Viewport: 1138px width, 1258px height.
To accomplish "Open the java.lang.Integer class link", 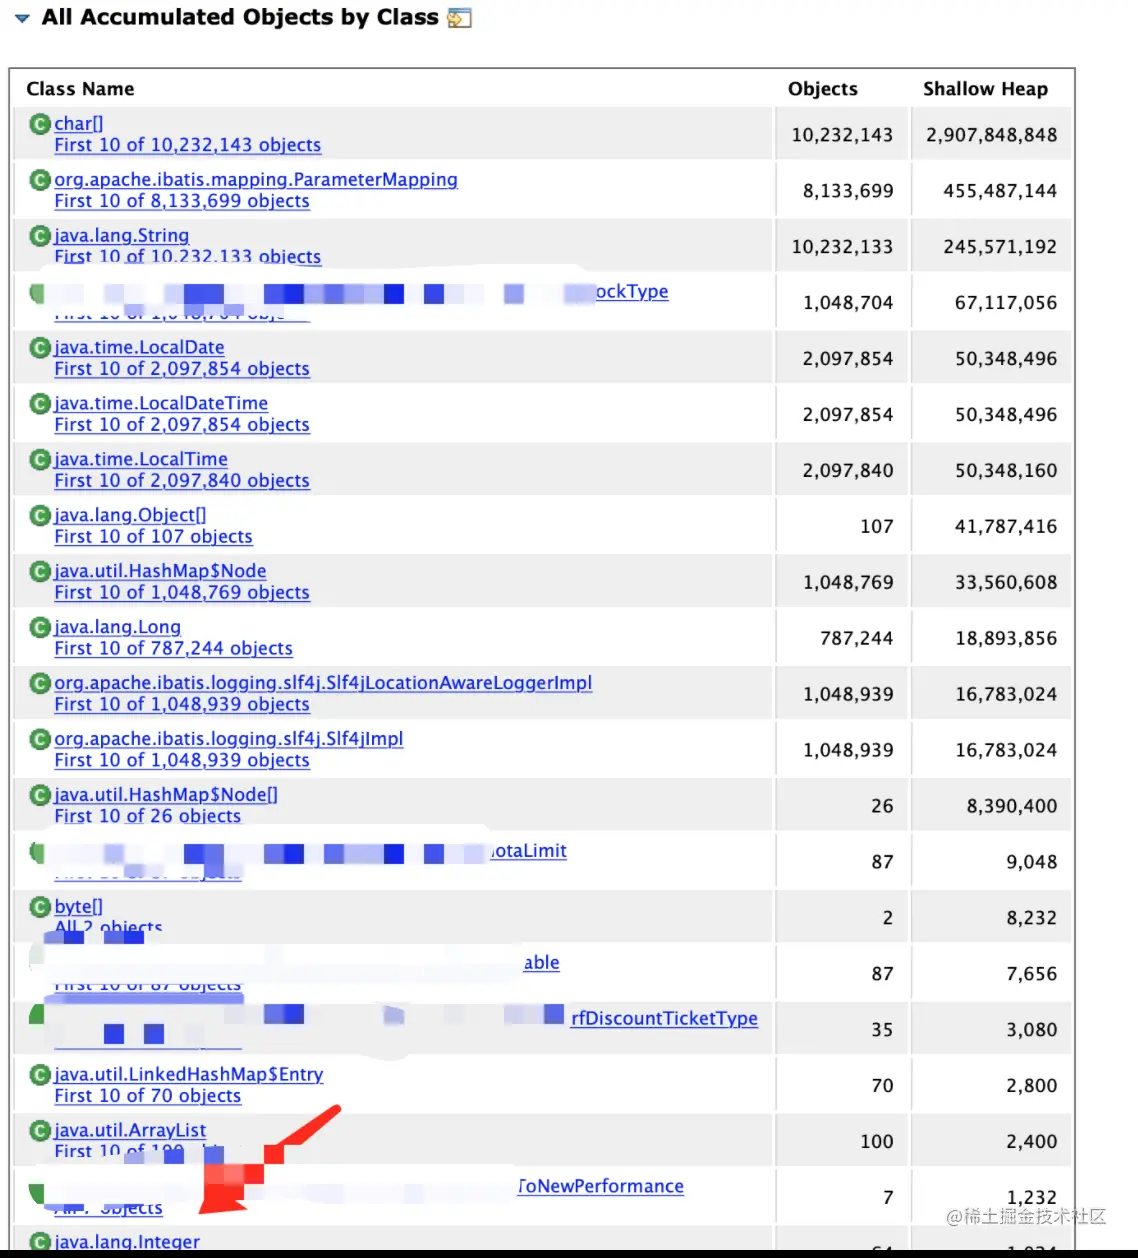I will coord(127,1242).
